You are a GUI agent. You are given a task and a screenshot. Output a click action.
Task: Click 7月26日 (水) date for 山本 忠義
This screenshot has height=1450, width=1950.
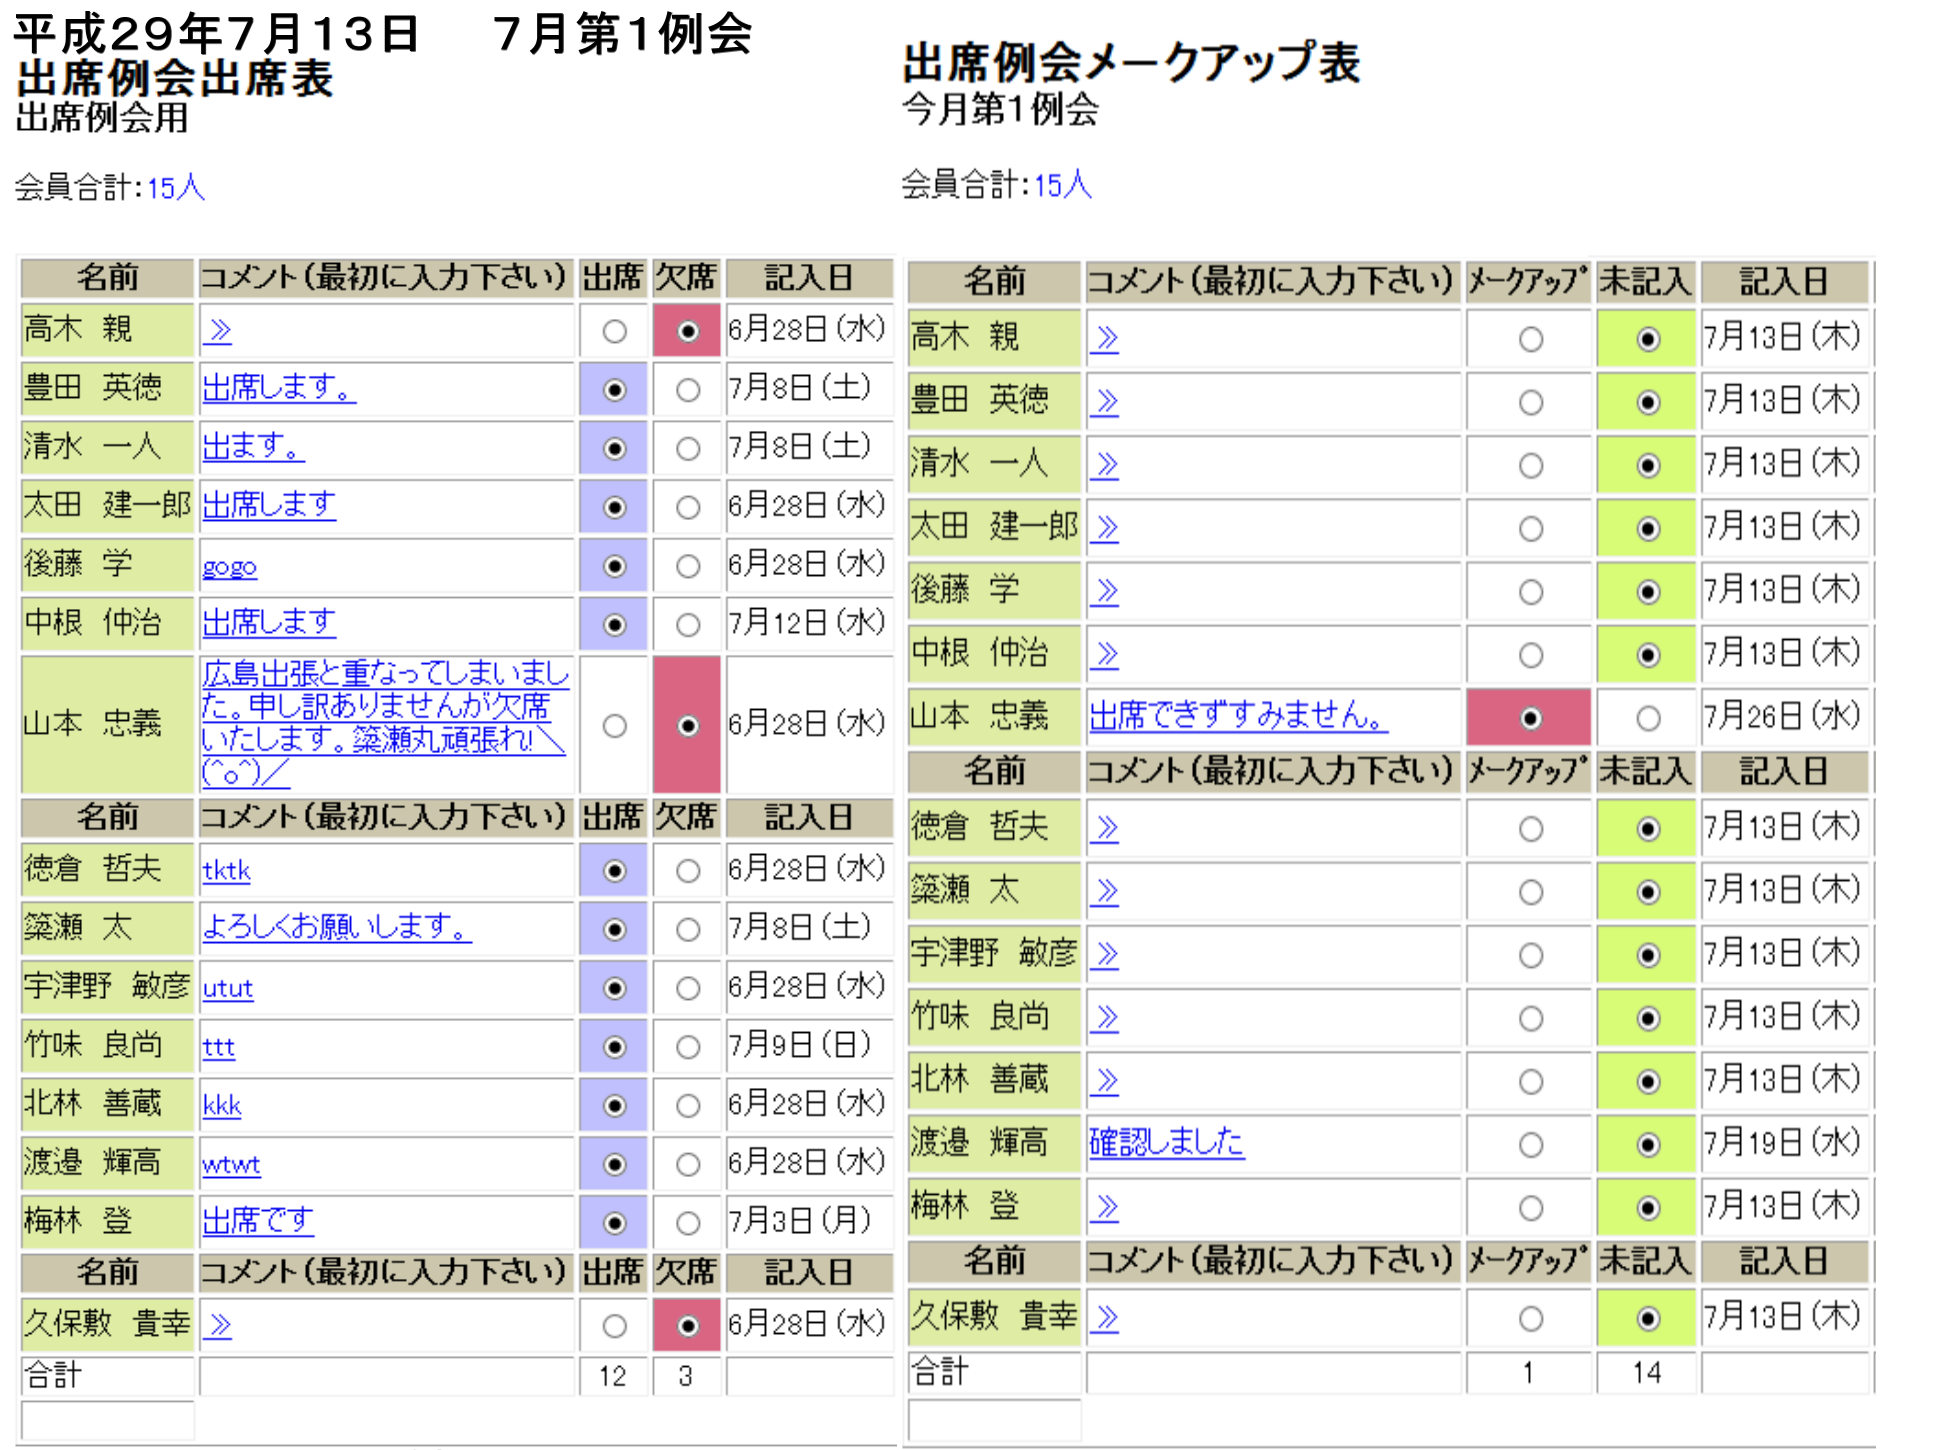(x=1782, y=716)
